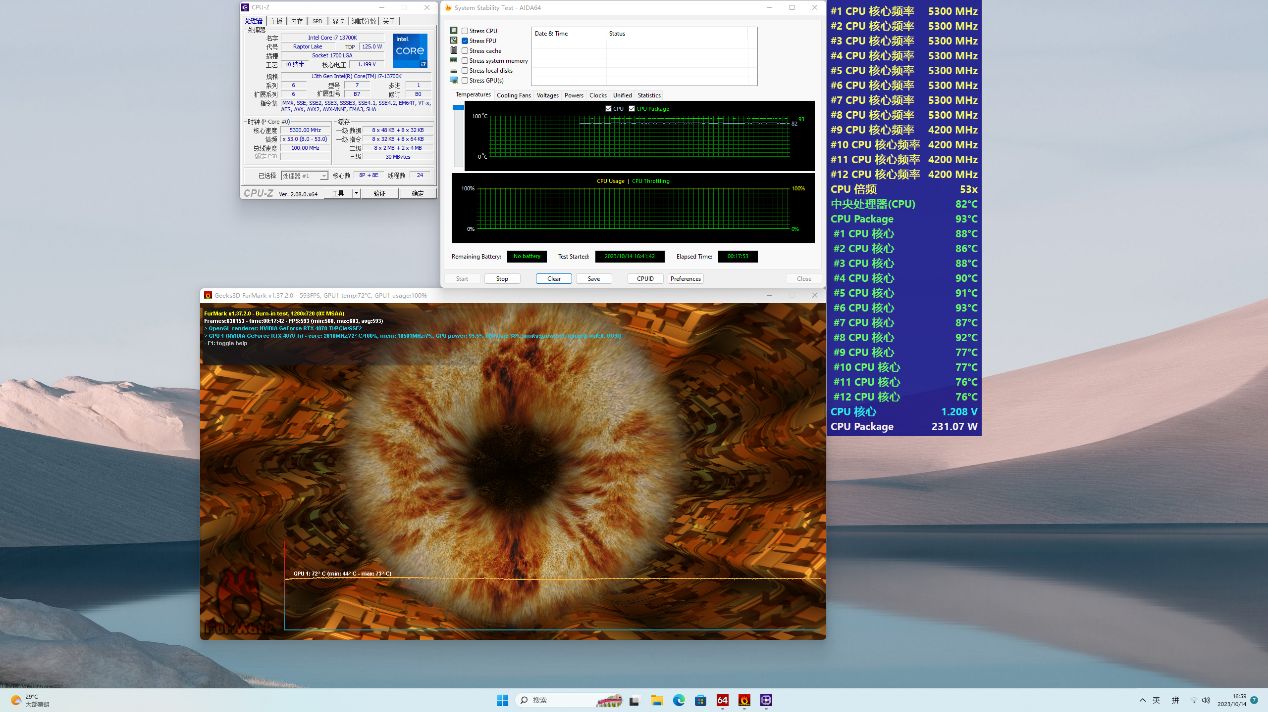Expand the CPU-Z tools dropdown arrow
Screen dimensions: 1268x712
(356, 193)
